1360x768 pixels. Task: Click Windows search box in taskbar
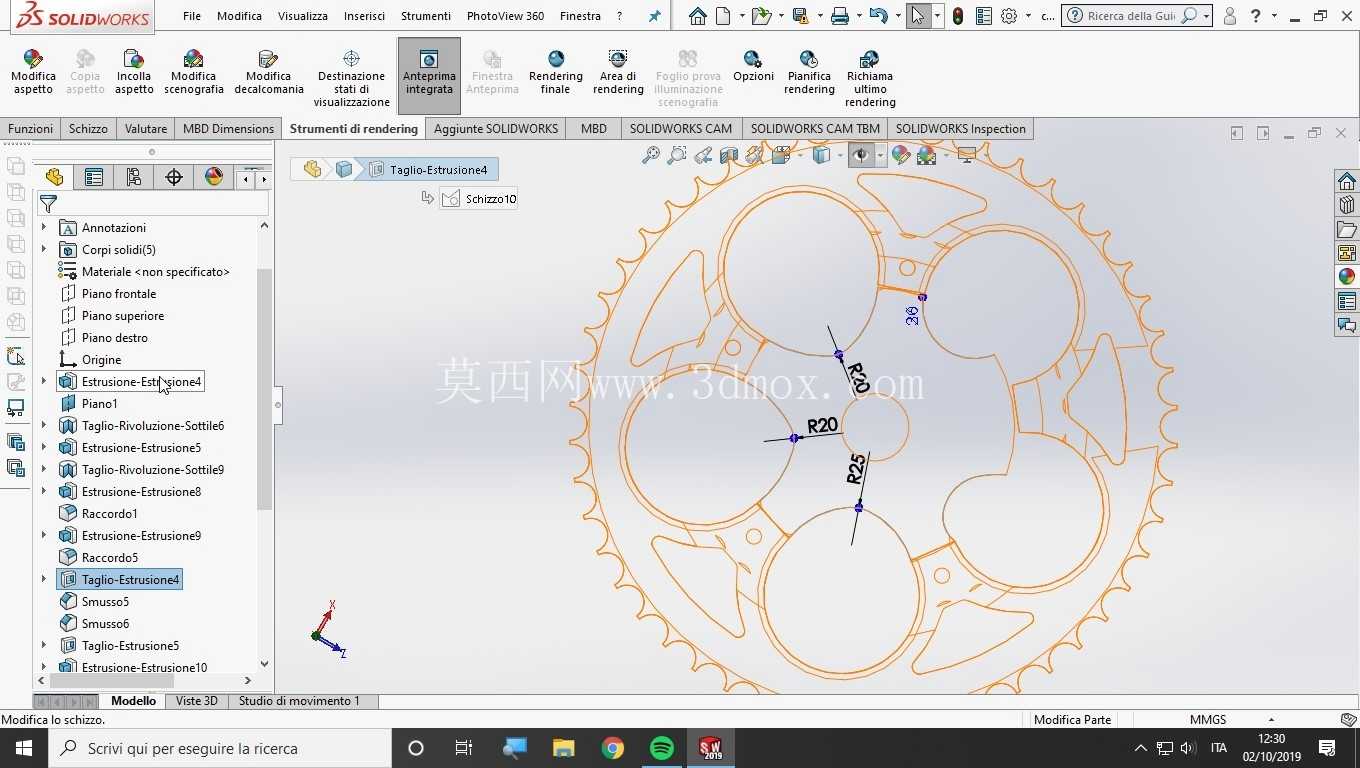pyautogui.click(x=220, y=748)
